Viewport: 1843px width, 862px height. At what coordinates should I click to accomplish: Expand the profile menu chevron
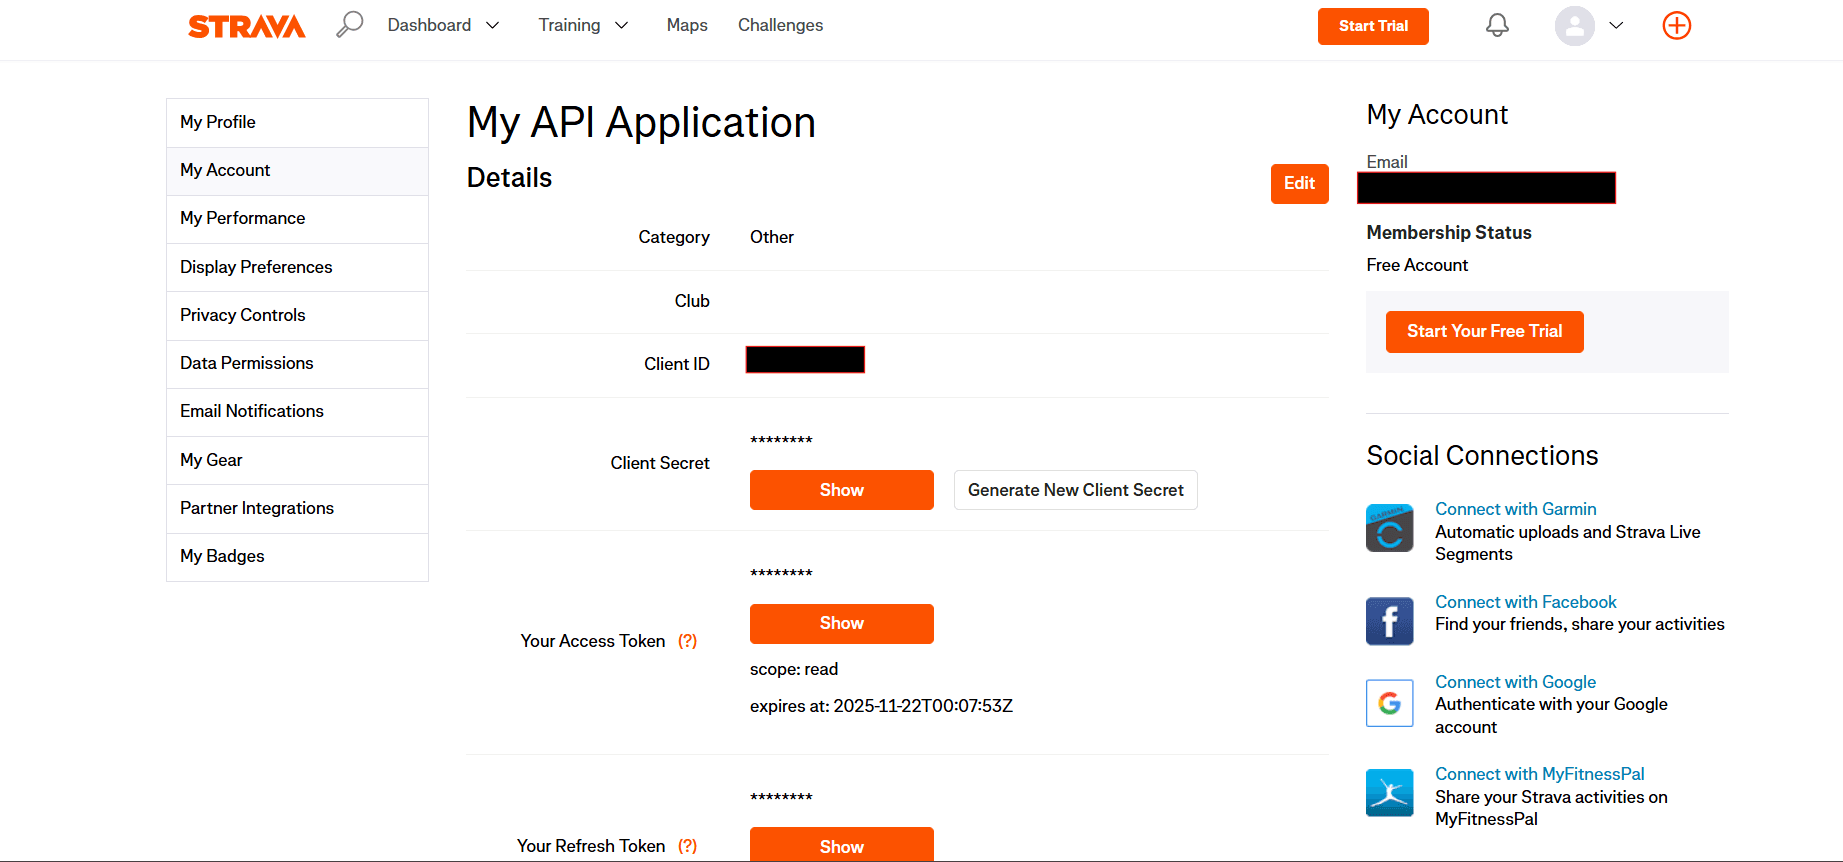point(1616,26)
